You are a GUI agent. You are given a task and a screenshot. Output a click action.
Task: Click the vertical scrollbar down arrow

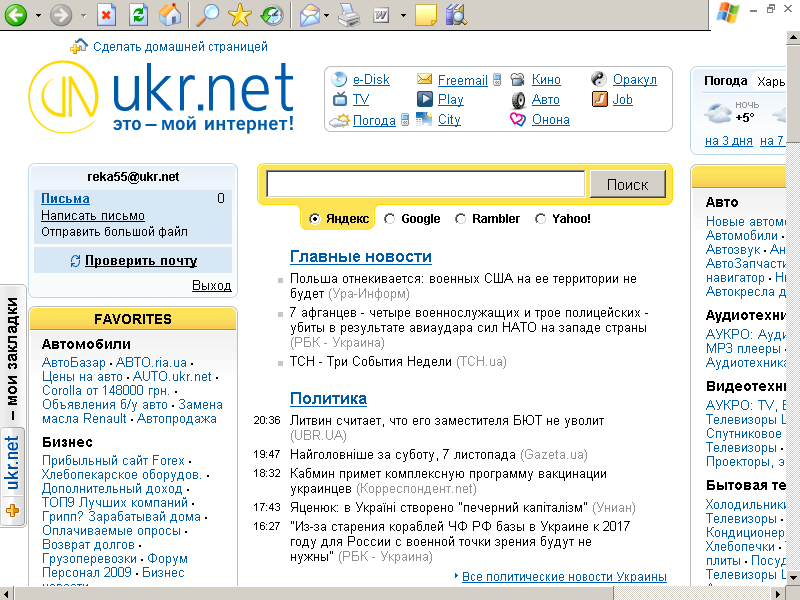pyautogui.click(x=793, y=578)
